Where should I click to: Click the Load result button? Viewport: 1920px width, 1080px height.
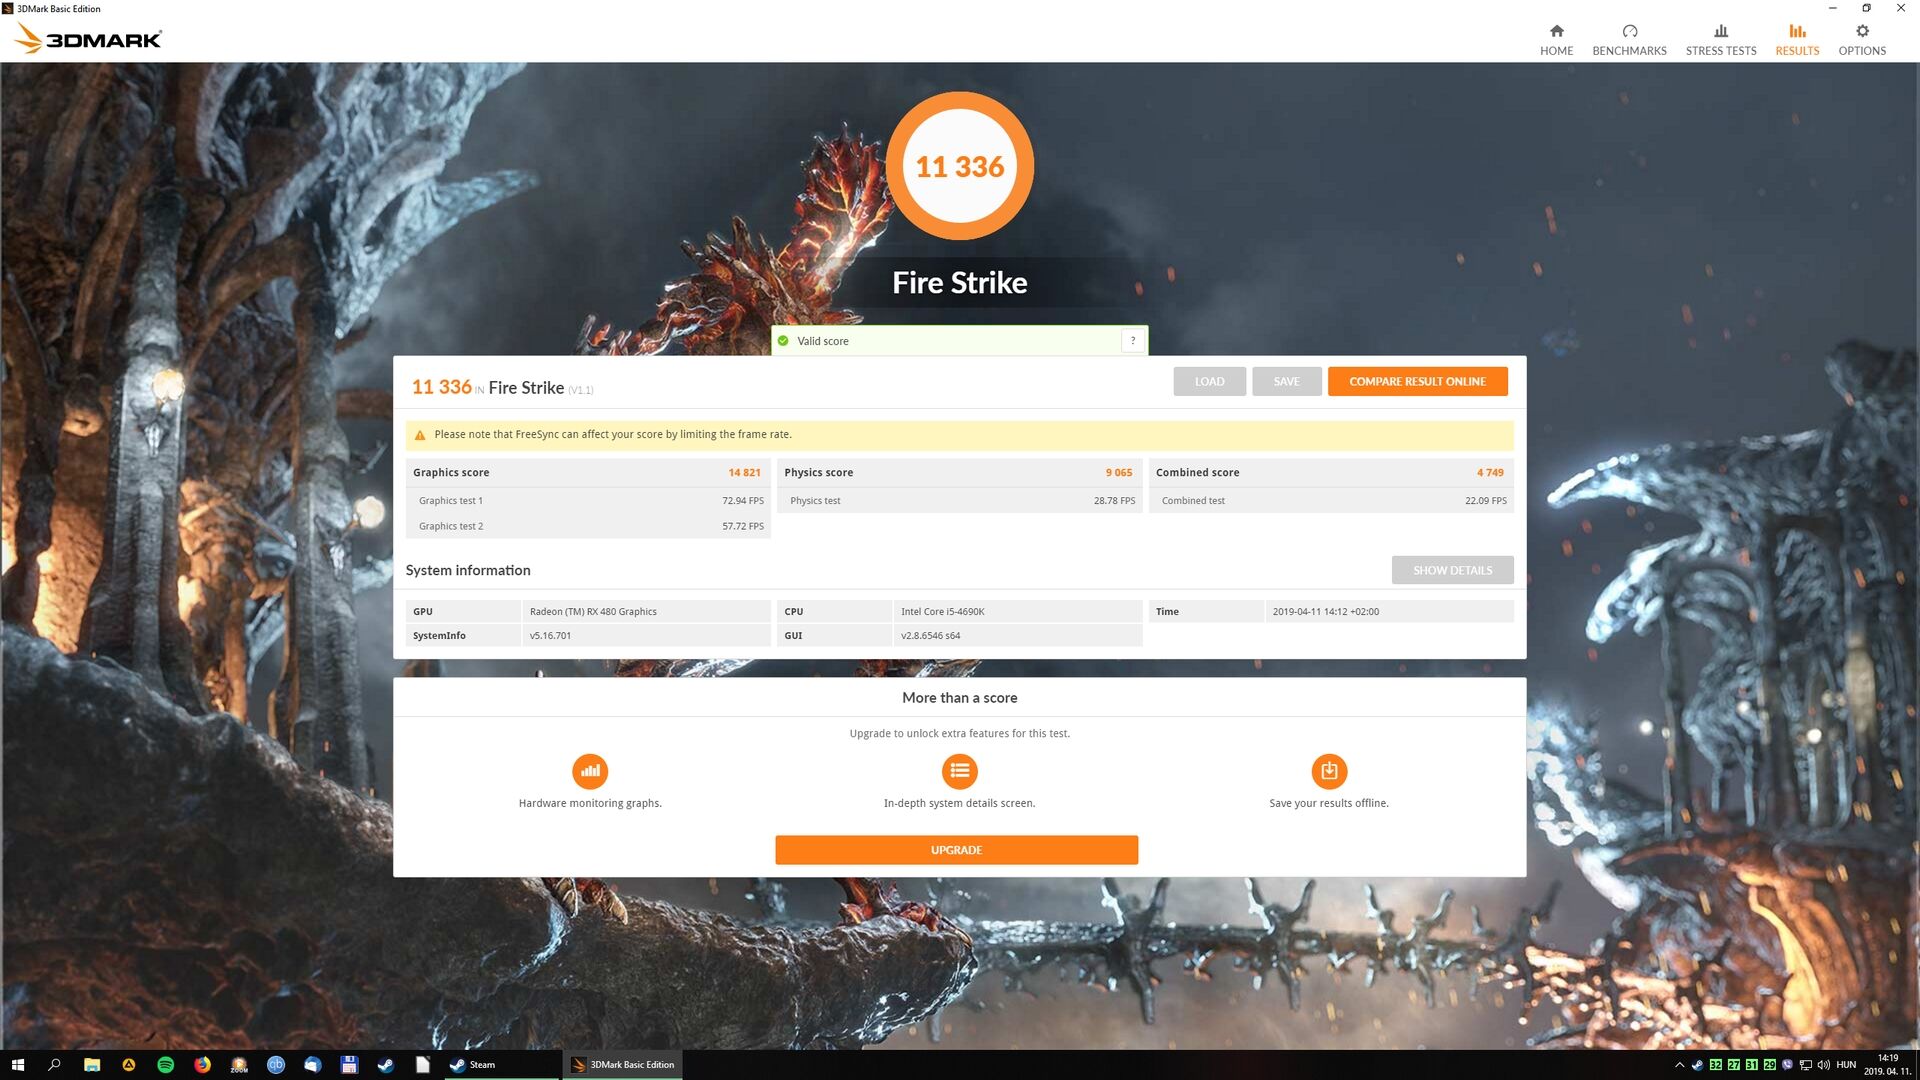pos(1209,381)
